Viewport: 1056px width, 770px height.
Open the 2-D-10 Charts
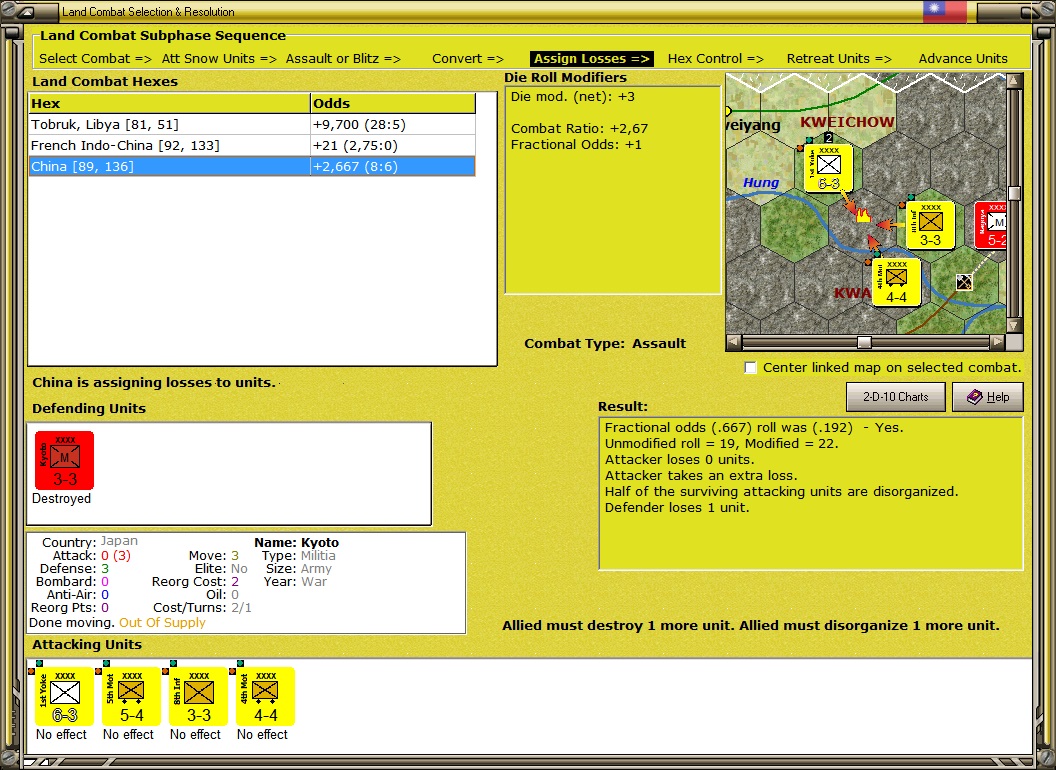coord(895,397)
